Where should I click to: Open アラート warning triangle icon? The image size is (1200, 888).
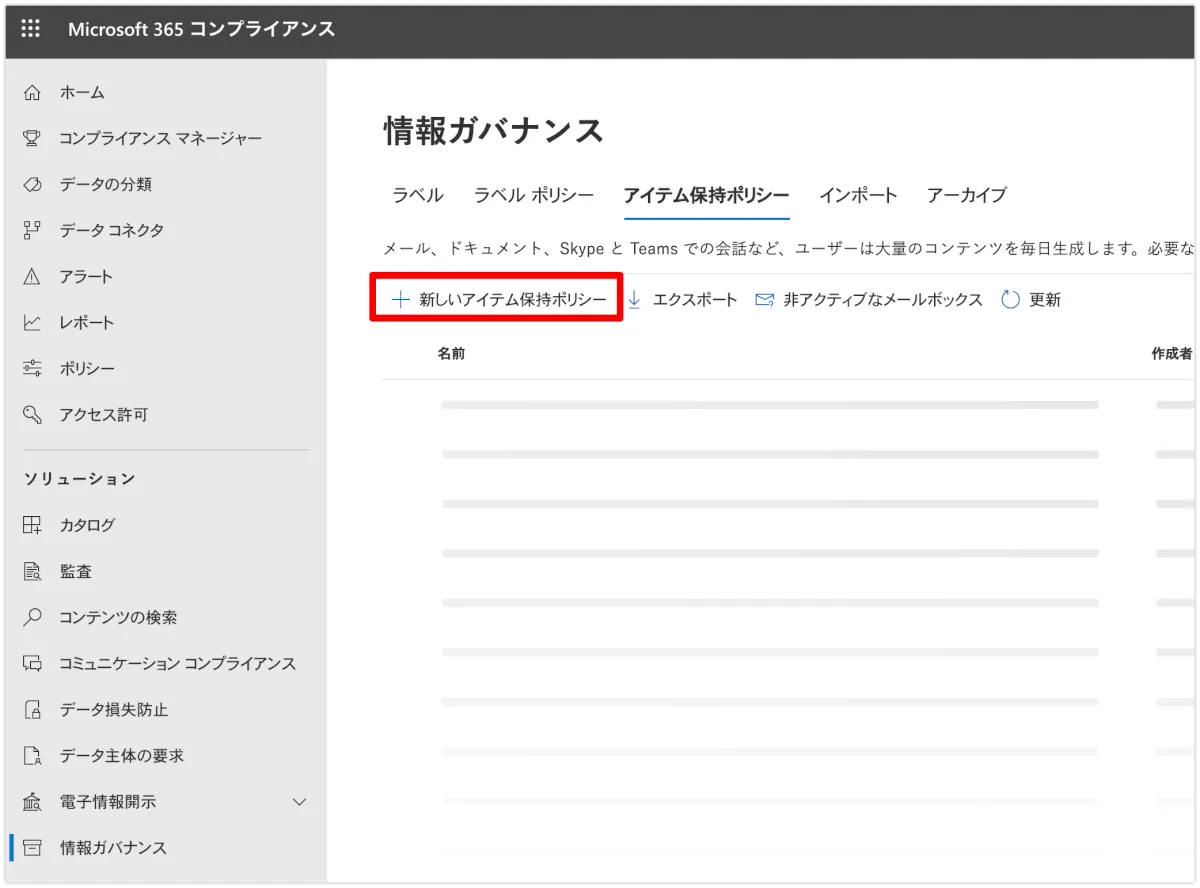click(32, 277)
